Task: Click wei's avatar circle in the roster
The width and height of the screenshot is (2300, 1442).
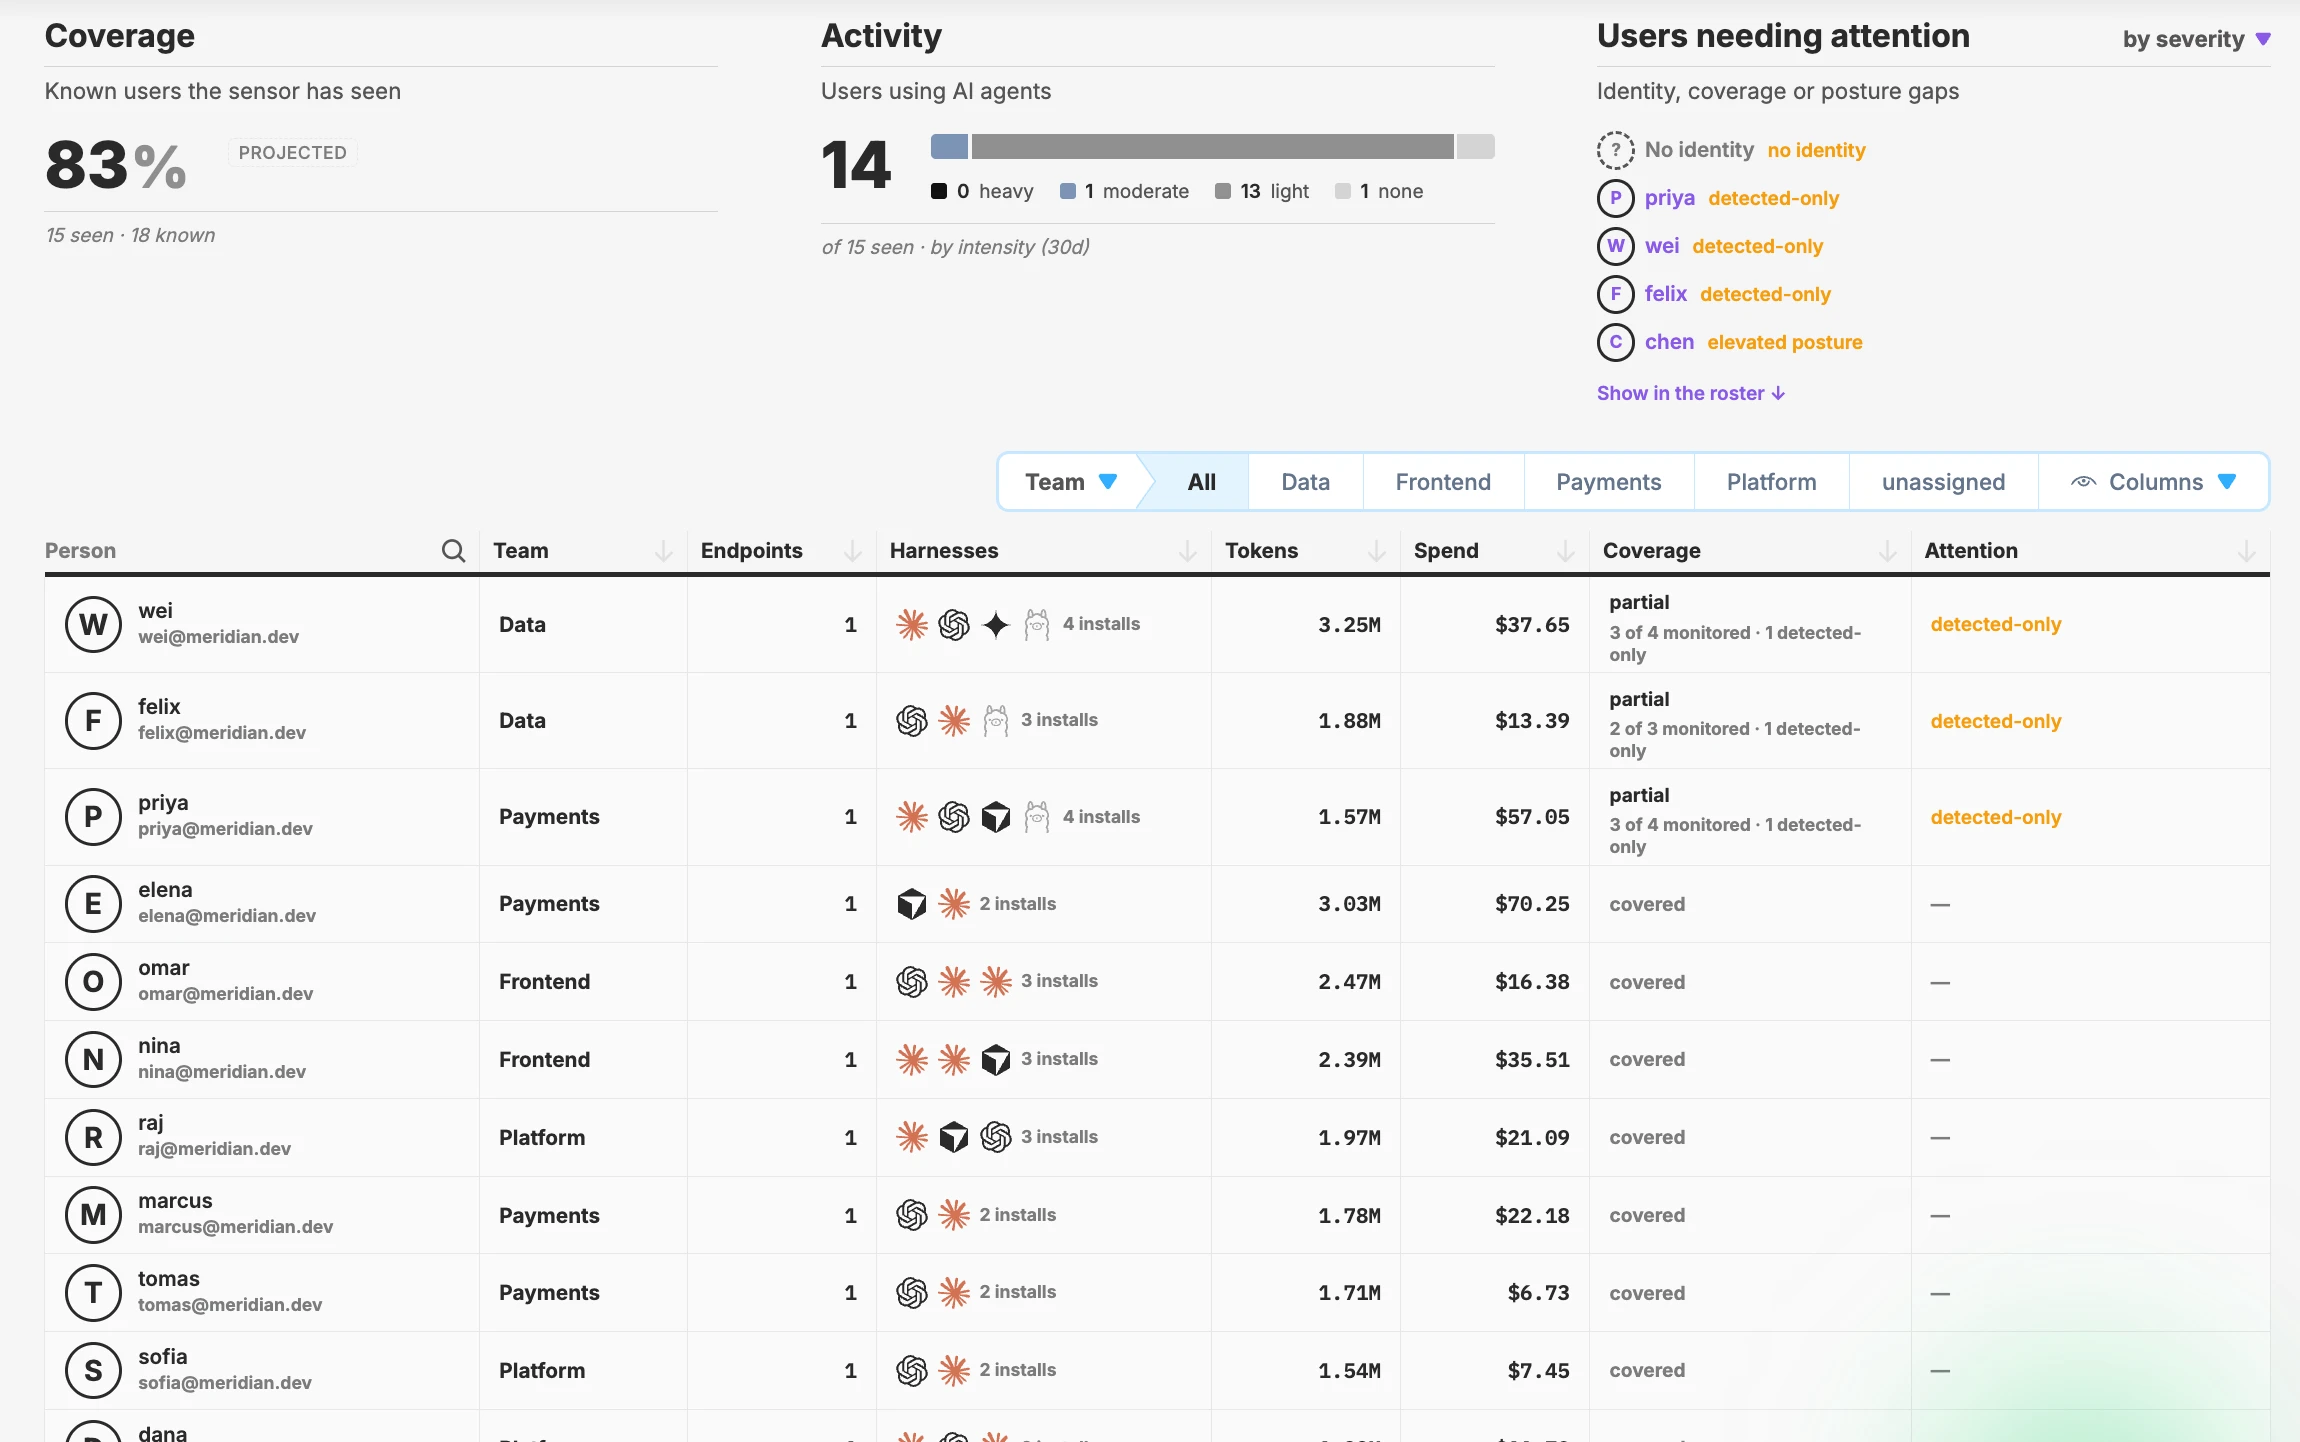Action: [93, 624]
